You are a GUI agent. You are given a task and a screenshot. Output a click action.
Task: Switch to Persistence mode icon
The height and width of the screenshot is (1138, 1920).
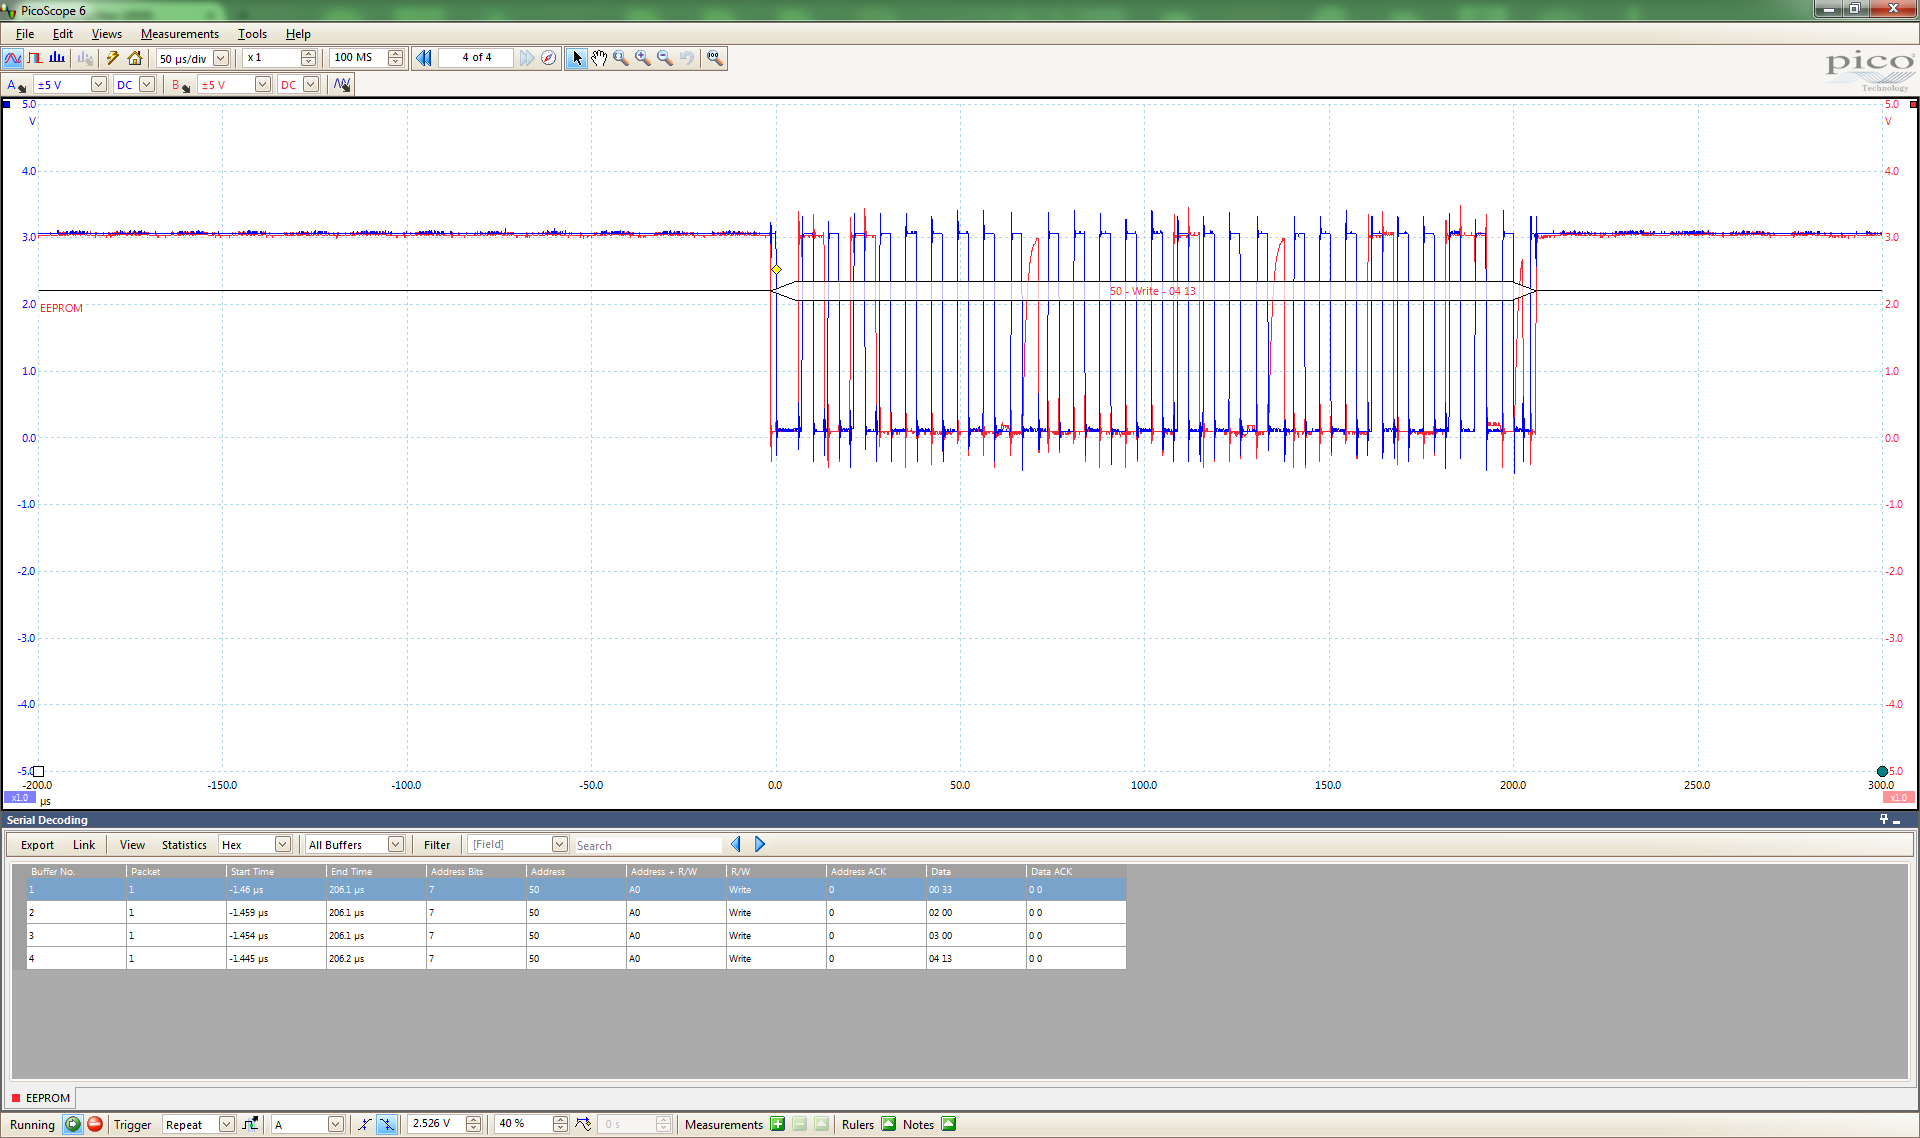coord(35,58)
